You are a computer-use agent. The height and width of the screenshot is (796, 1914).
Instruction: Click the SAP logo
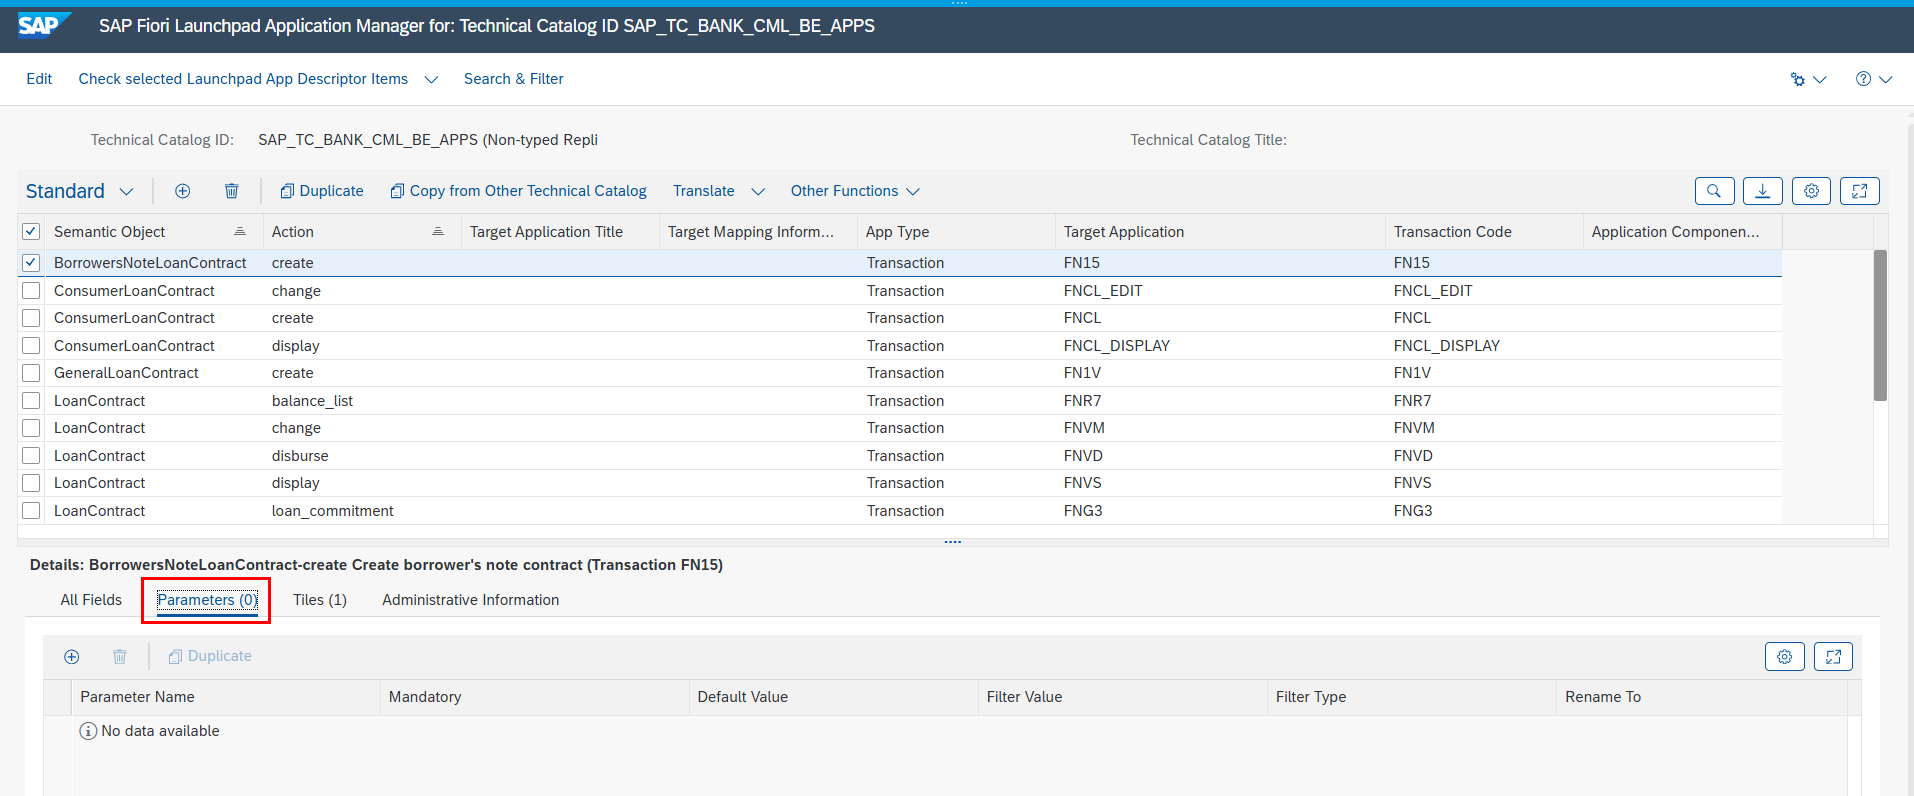point(43,25)
